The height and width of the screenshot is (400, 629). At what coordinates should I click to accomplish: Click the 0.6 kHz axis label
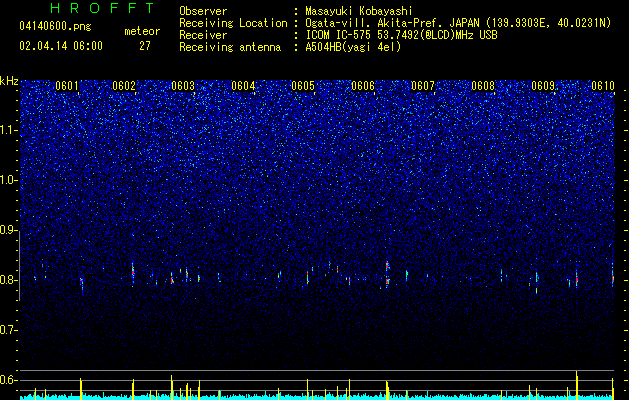(x=9, y=380)
